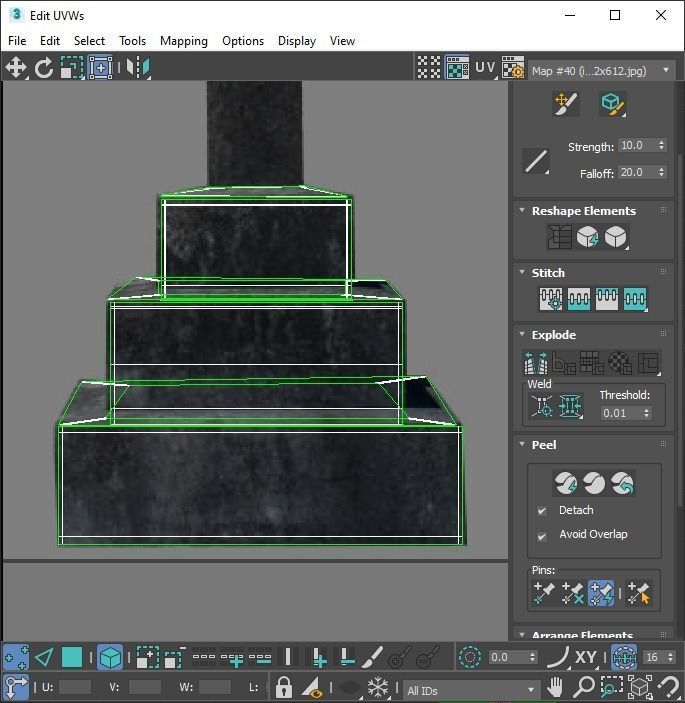Toggle the Lock Selected Subobjects padlock

283,686
